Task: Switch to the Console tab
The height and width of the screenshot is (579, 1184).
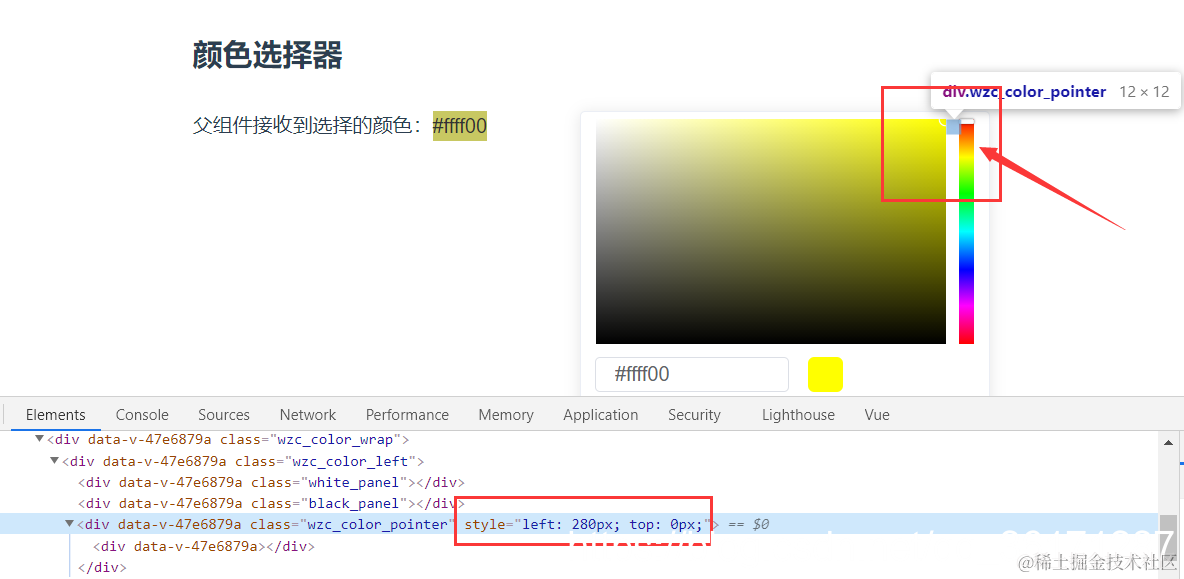Action: tap(142, 414)
